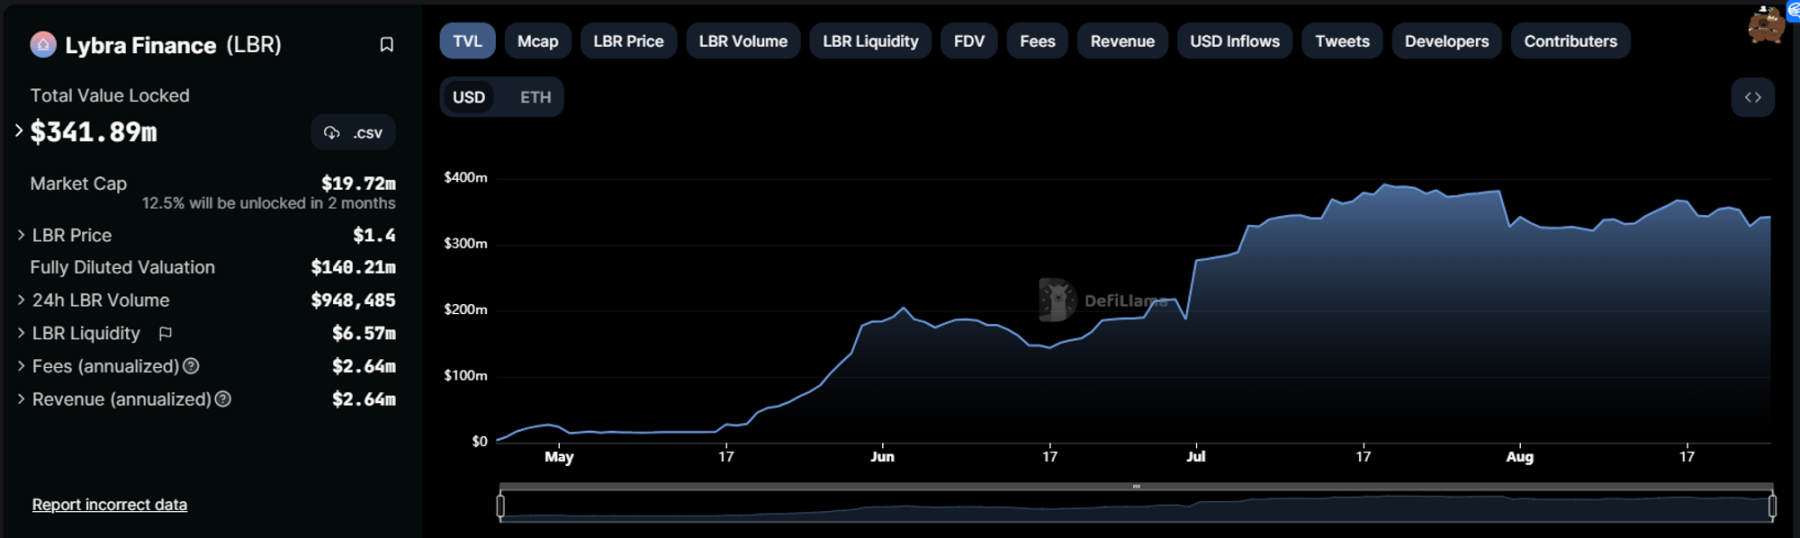
Task: Click Market Cap value $19.72m
Action: [358, 183]
